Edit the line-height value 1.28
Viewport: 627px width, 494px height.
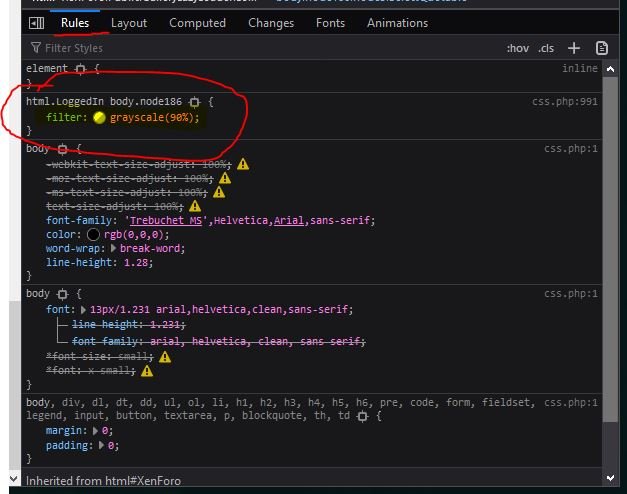point(136,263)
